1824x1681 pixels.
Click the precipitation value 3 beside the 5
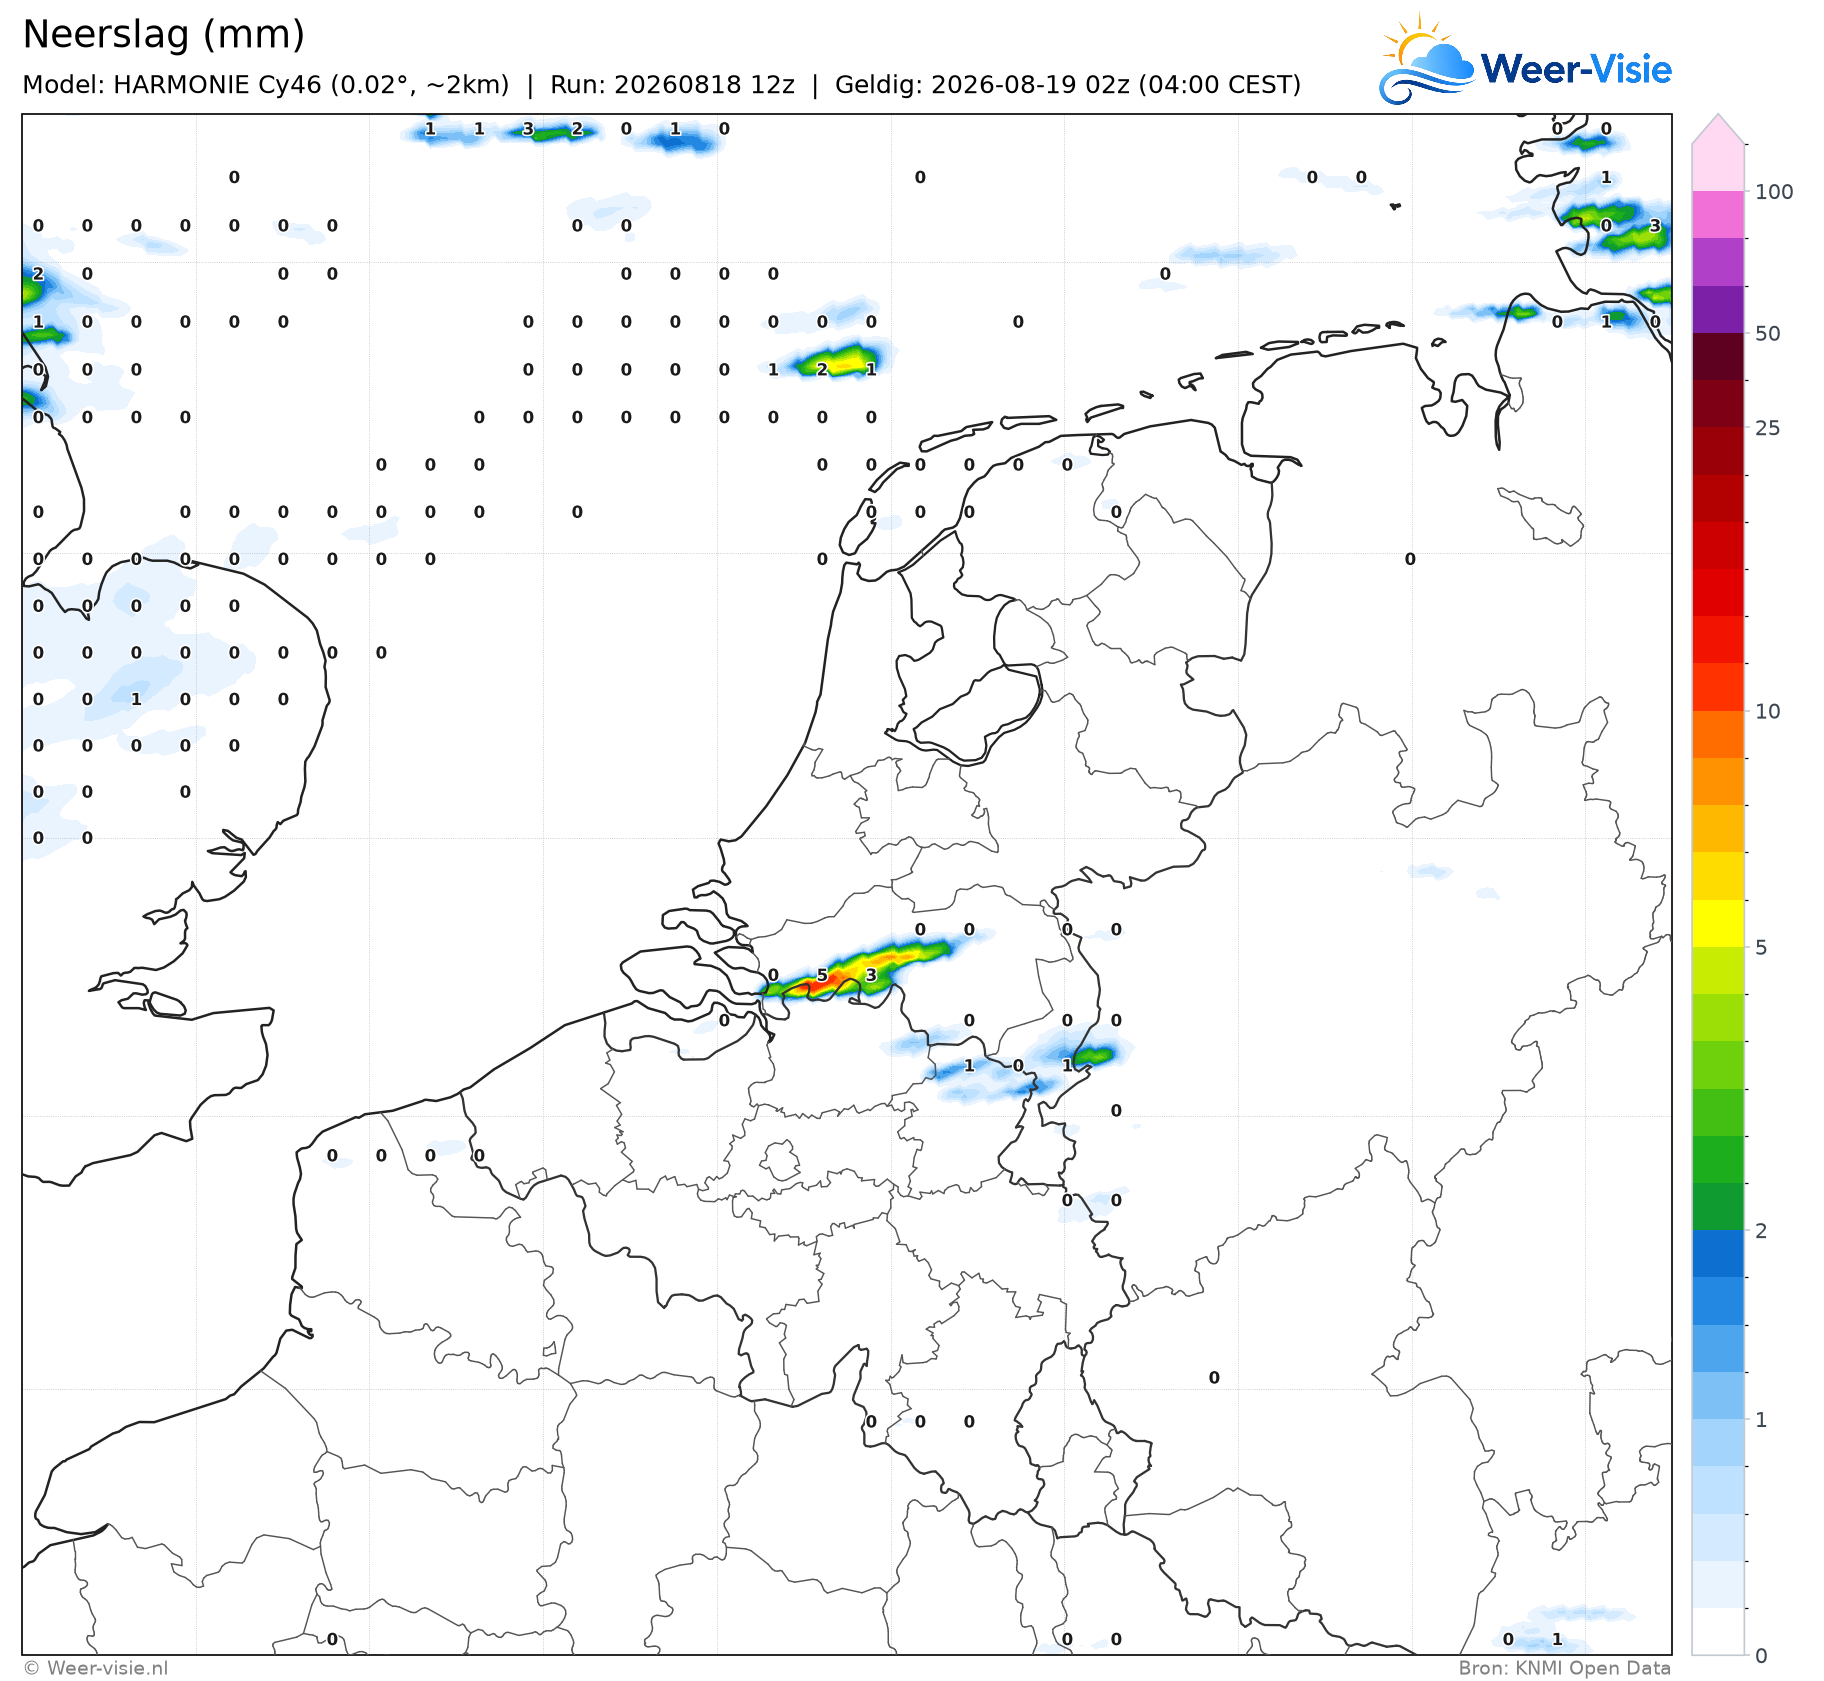(871, 975)
